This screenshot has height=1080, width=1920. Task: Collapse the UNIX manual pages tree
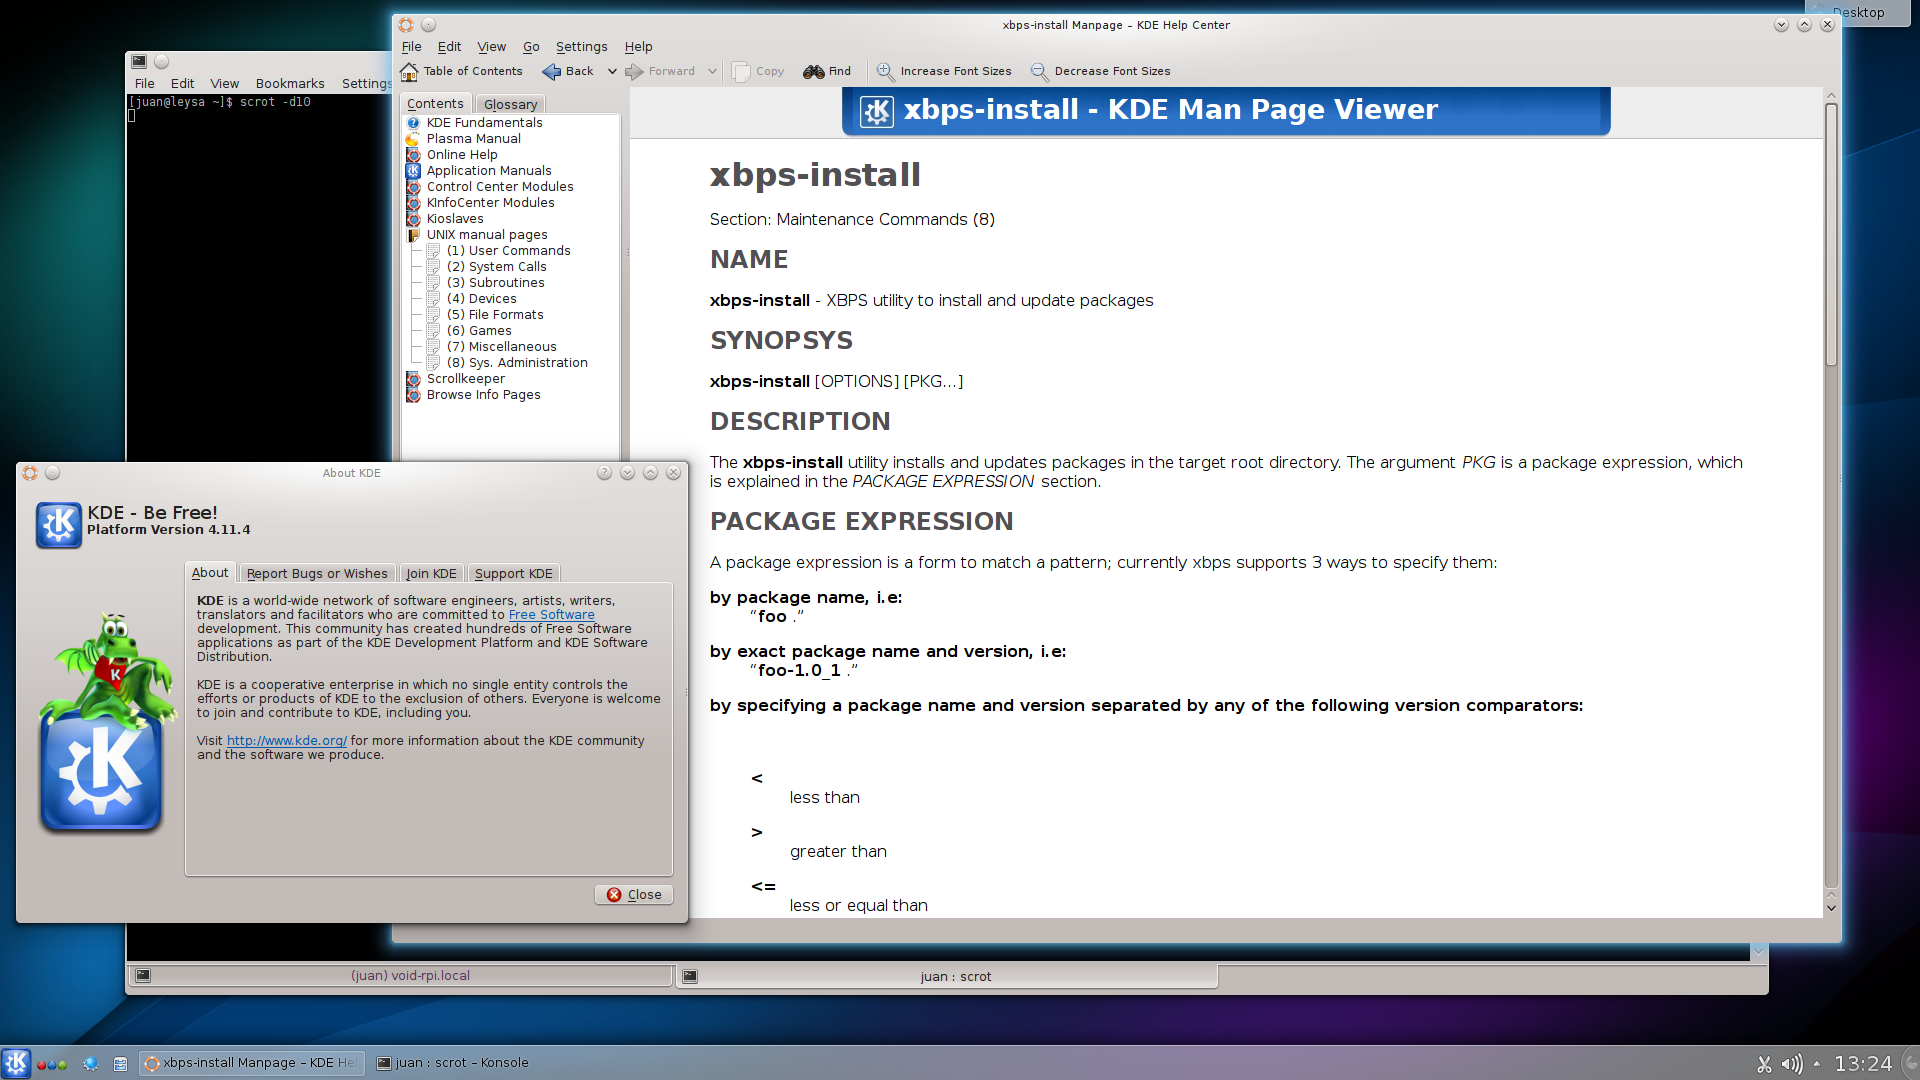coord(413,235)
